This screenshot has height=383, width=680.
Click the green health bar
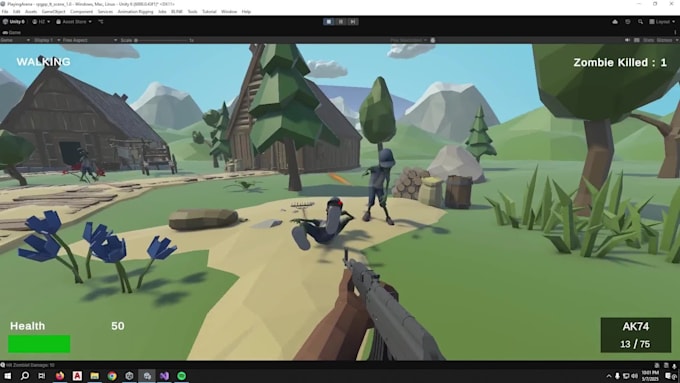click(x=39, y=344)
